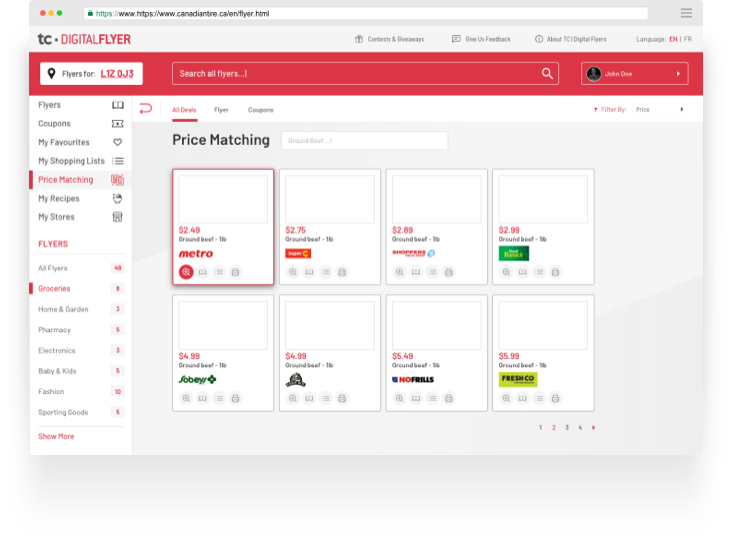Open the flyer icon on the Sobeys deal
The image size is (731, 554).
tap(203, 398)
